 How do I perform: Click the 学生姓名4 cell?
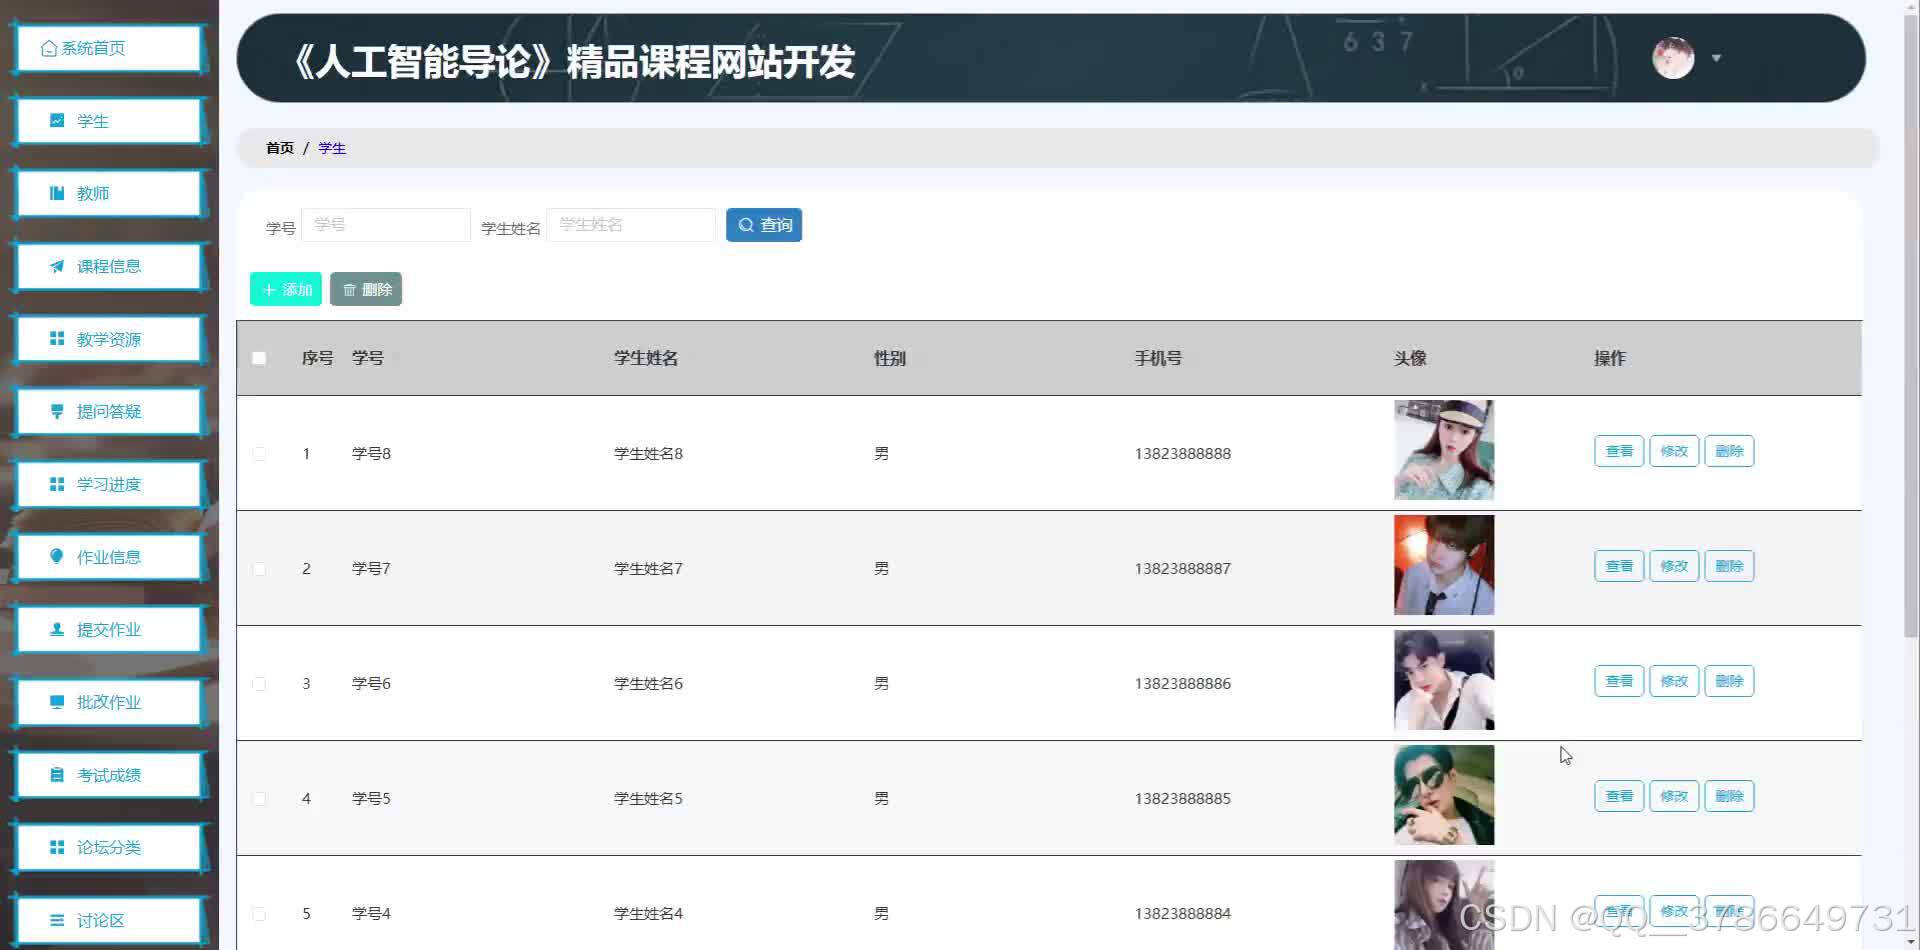click(x=649, y=913)
